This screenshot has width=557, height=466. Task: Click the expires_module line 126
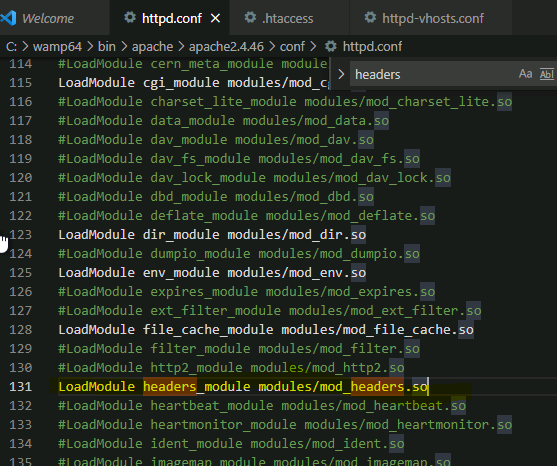pos(247,292)
